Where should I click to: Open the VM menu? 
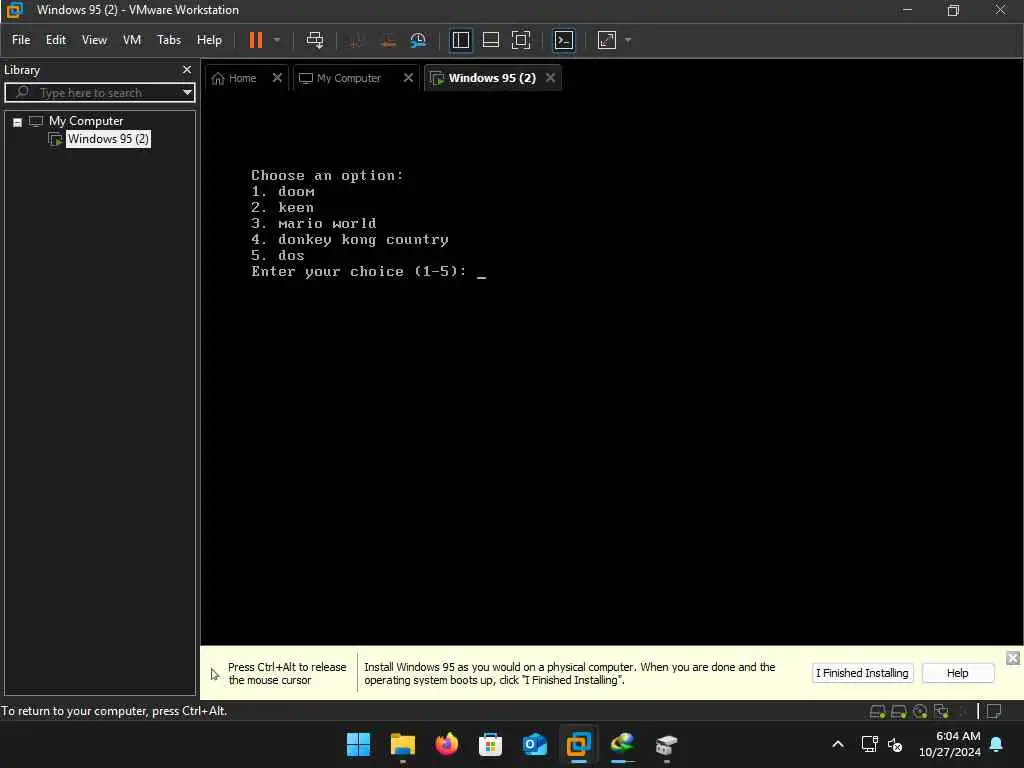click(x=132, y=40)
